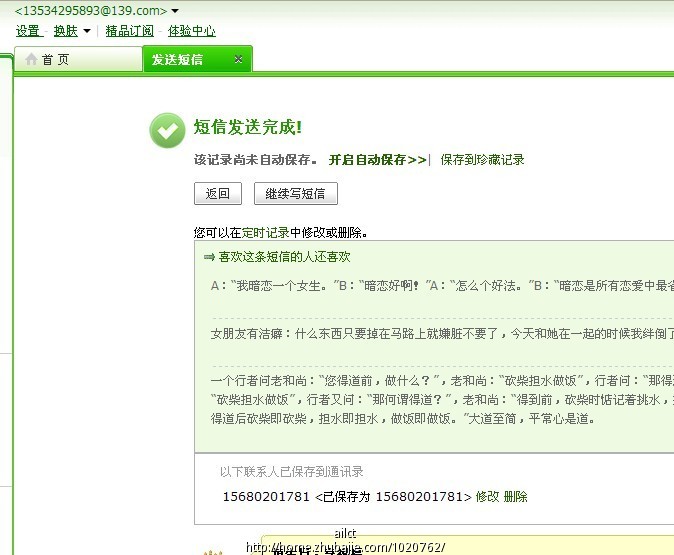This screenshot has width=674, height=555.
Task: Click the 以下联系人已保存到通讯录 label
Action: pos(291,472)
